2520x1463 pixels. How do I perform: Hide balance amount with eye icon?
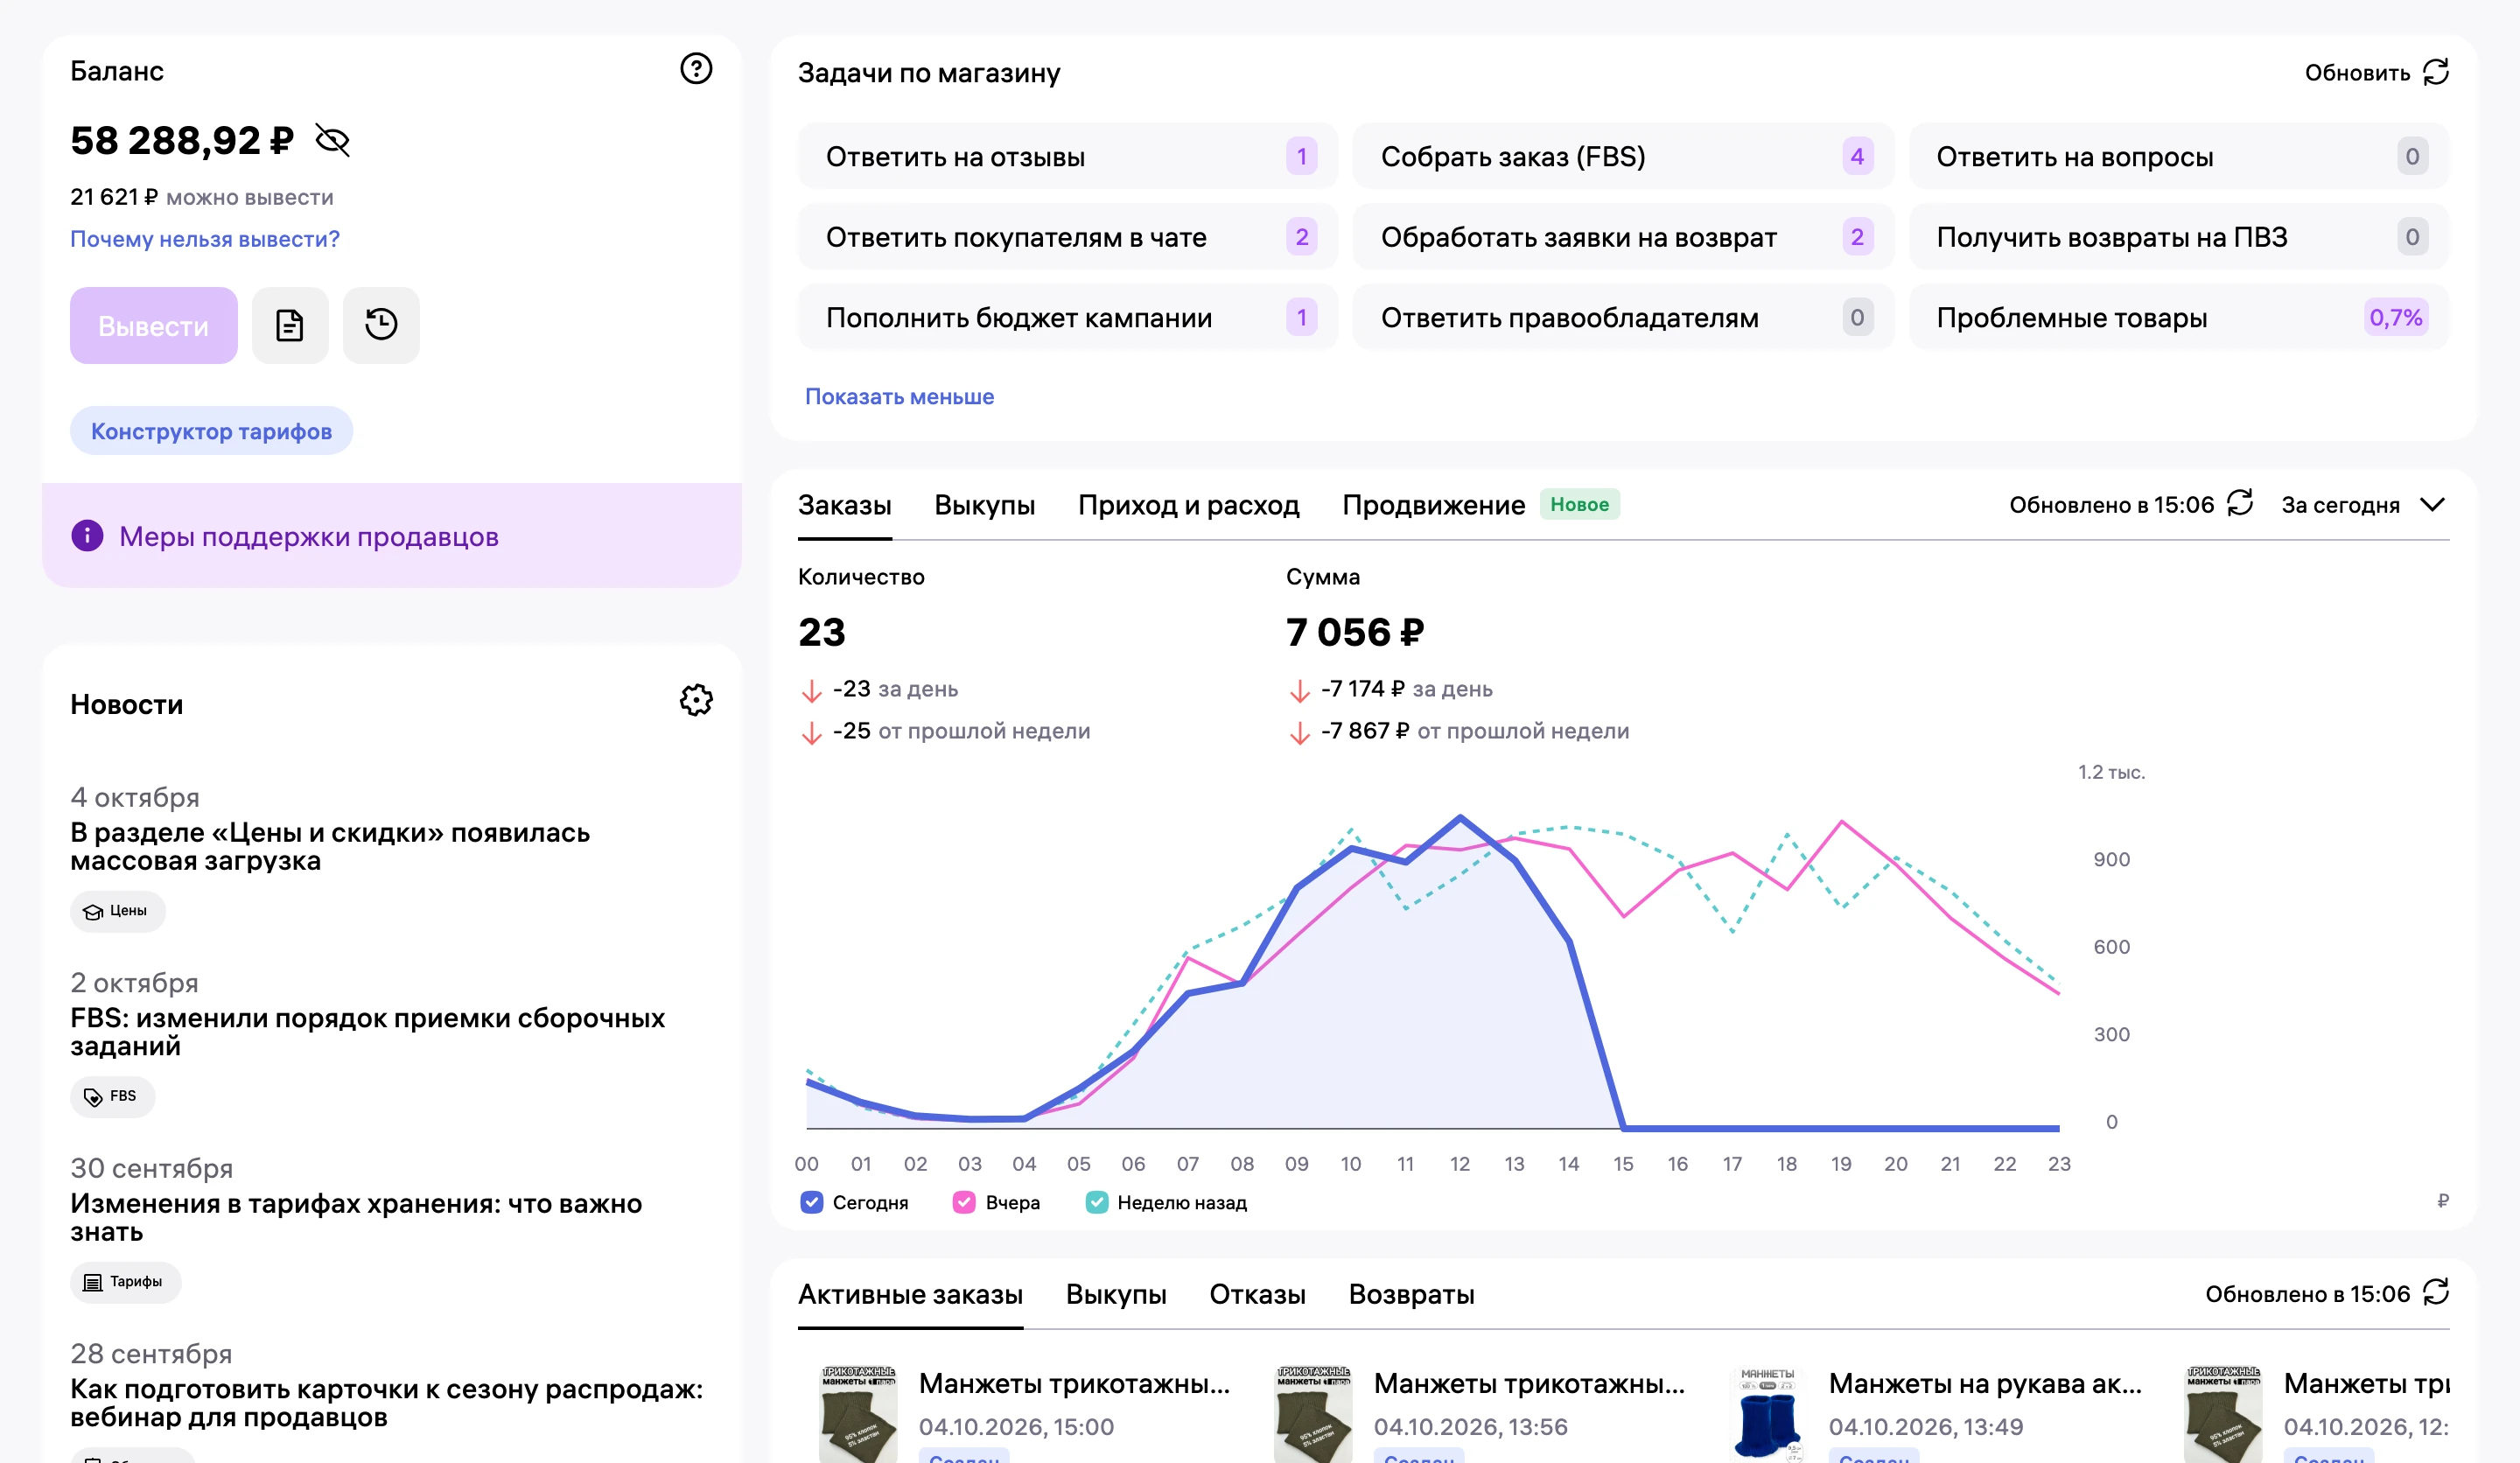(x=332, y=141)
